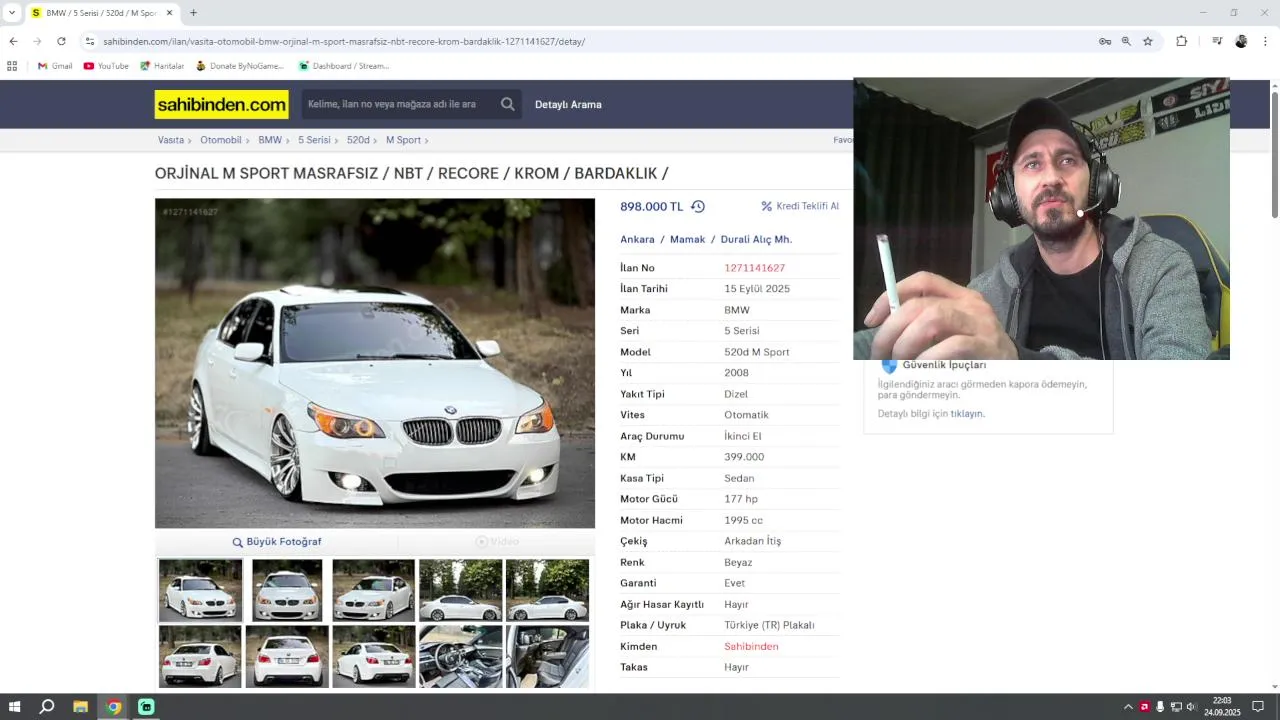
Task: Go back in browser
Action: click(13, 41)
